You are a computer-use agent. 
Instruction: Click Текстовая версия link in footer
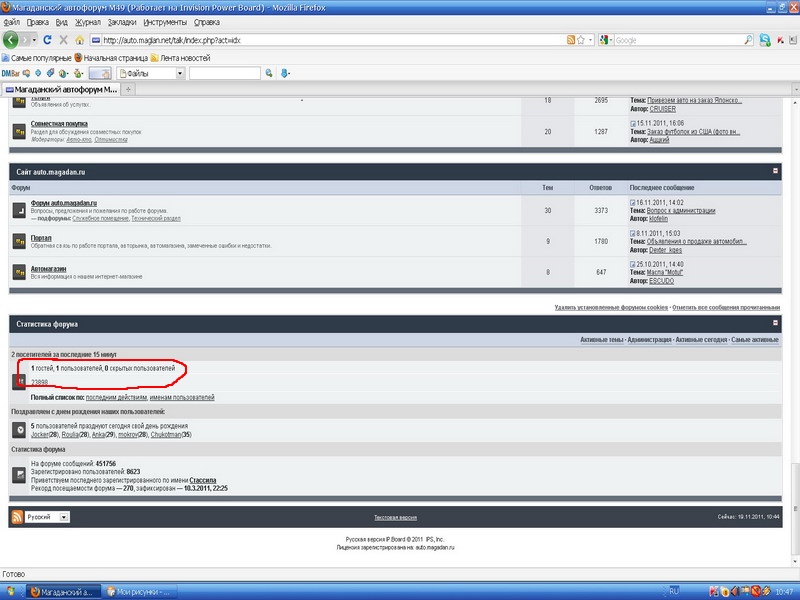point(395,518)
